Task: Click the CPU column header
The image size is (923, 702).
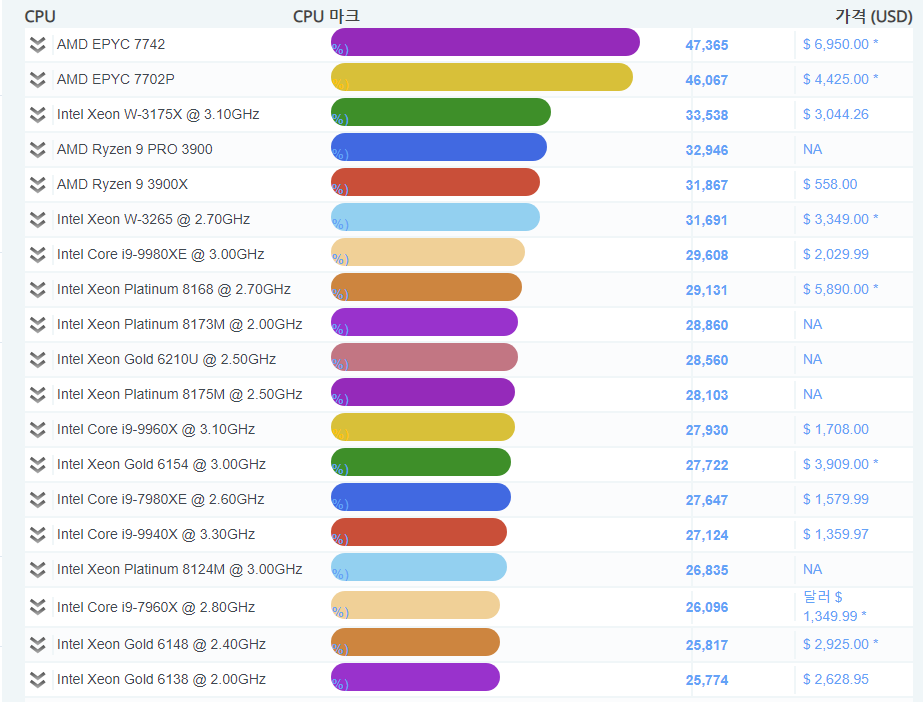Action: click(40, 16)
